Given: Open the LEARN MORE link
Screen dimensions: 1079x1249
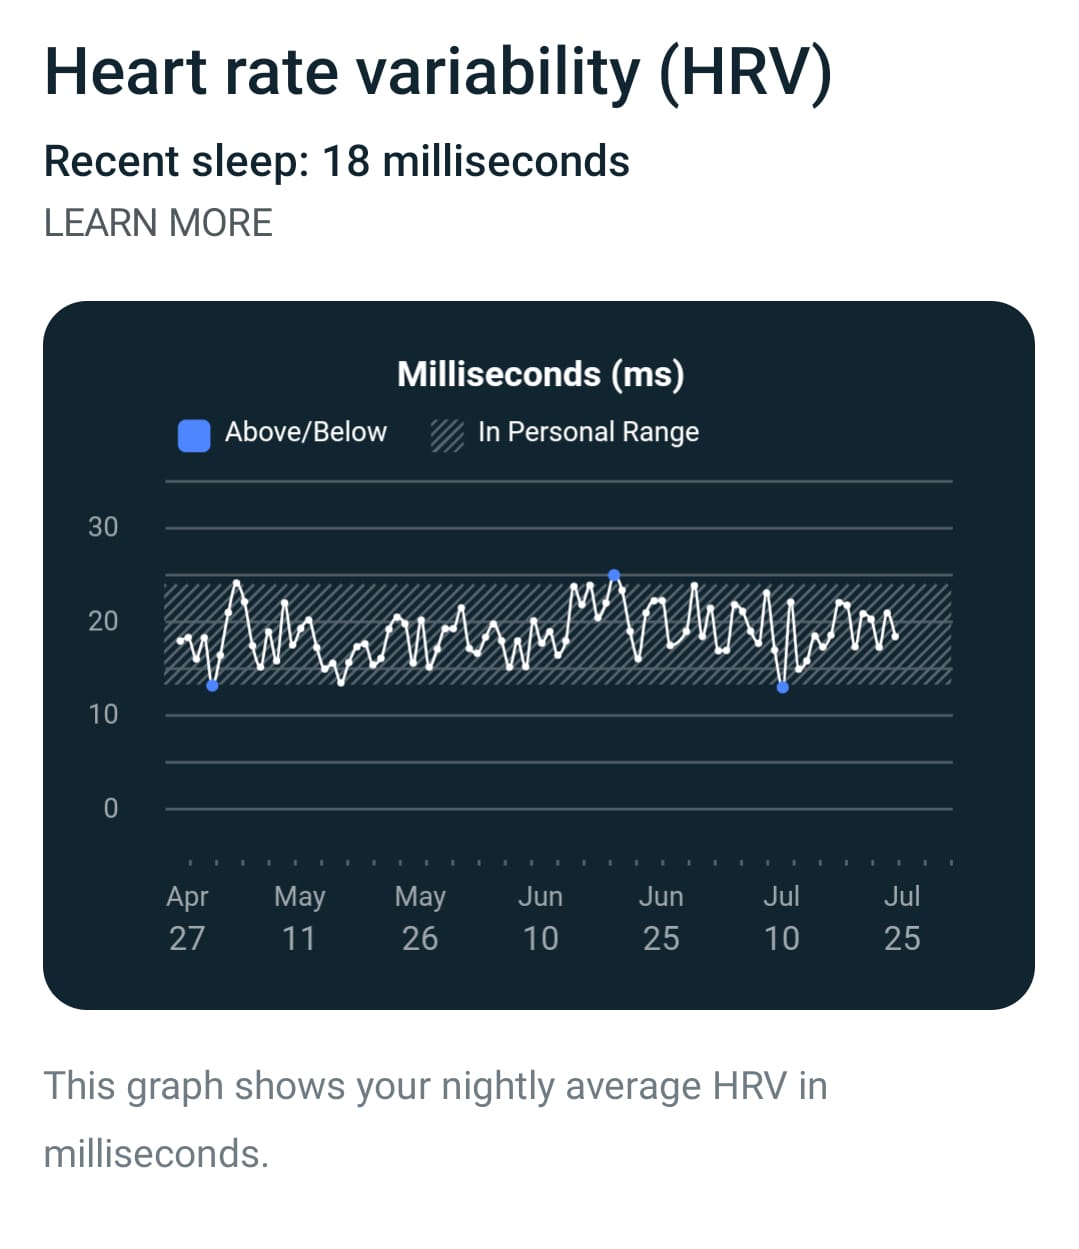Looking at the screenshot, I should coord(157,222).
